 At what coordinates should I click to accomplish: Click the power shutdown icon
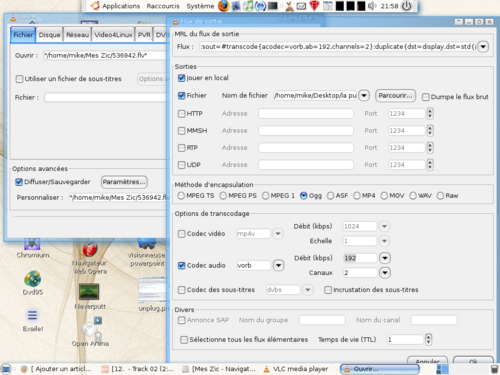pos(406,6)
